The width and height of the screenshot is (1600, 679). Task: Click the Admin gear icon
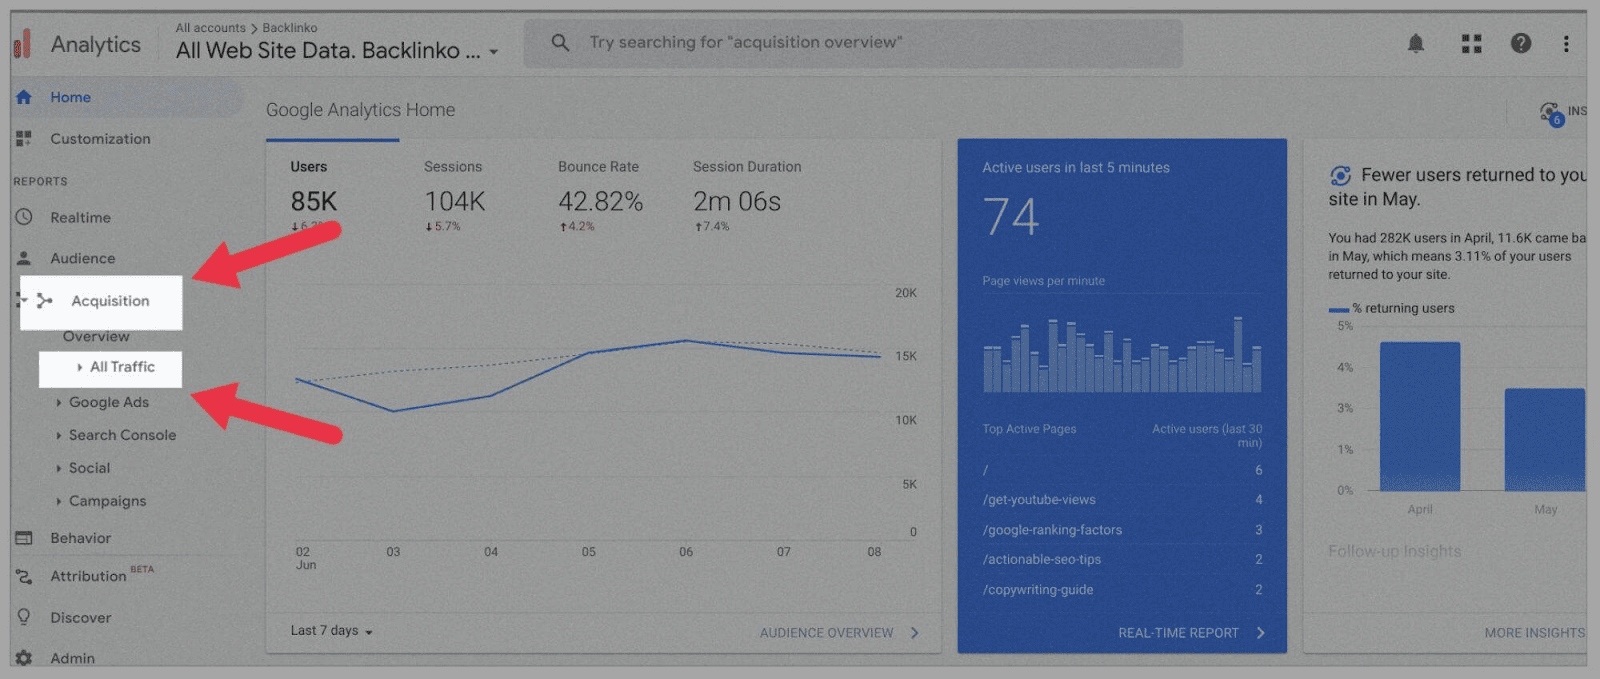click(24, 658)
